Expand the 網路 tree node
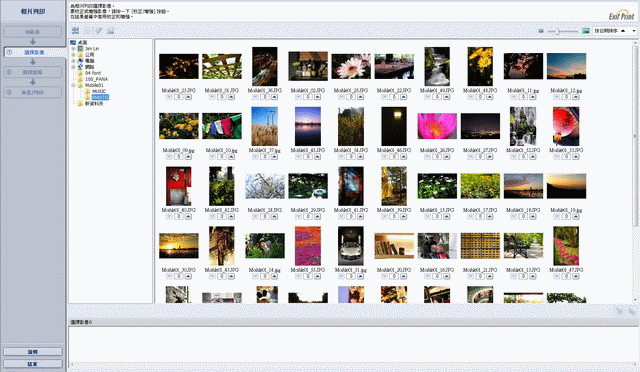 [73, 67]
